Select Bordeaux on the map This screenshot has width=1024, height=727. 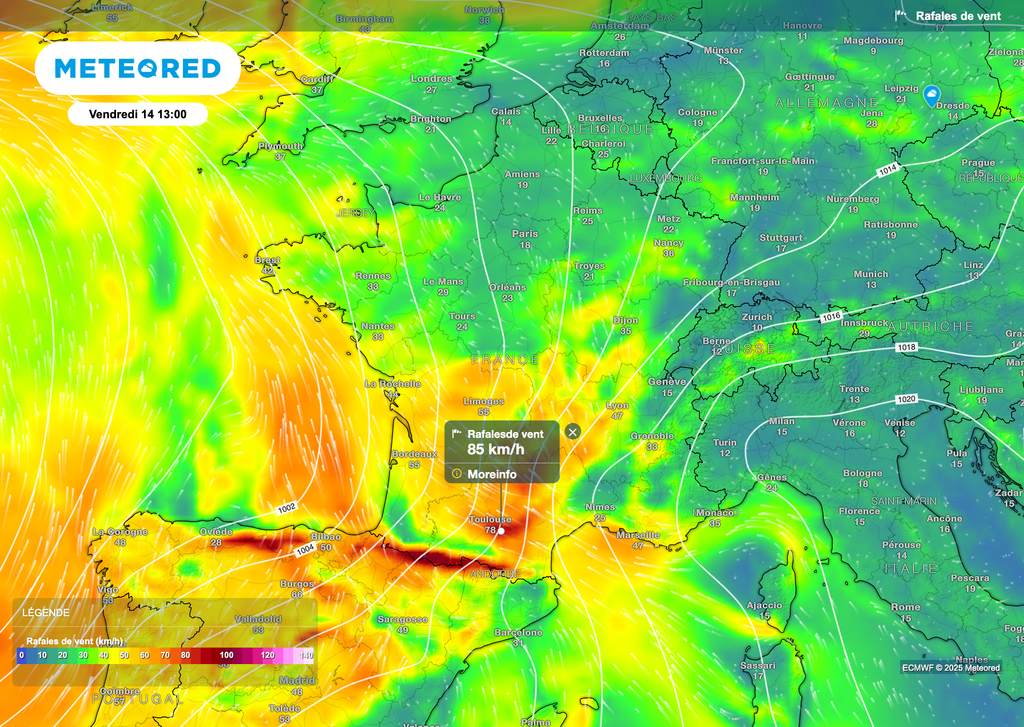tap(413, 454)
